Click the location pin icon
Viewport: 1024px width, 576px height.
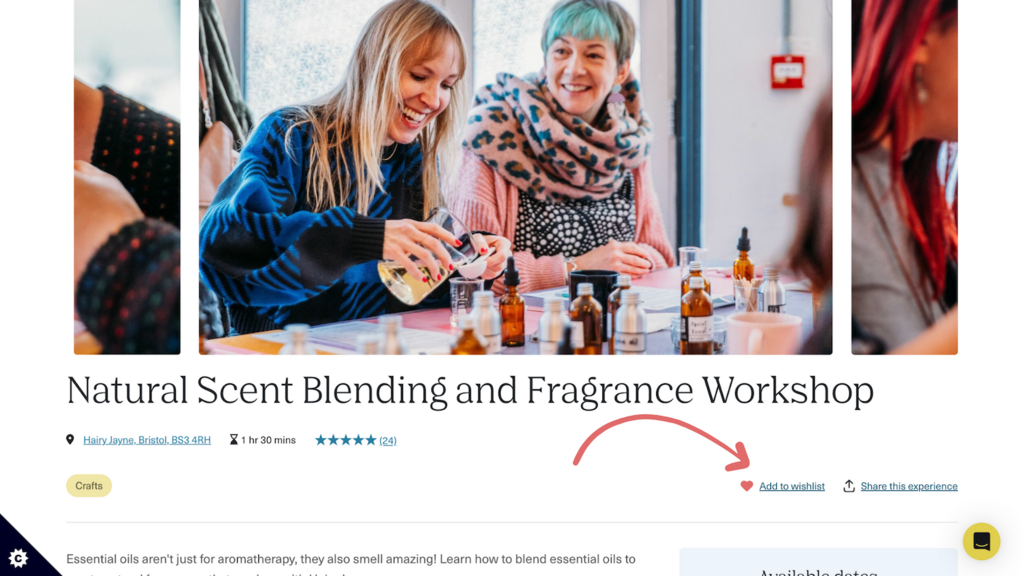click(x=70, y=440)
